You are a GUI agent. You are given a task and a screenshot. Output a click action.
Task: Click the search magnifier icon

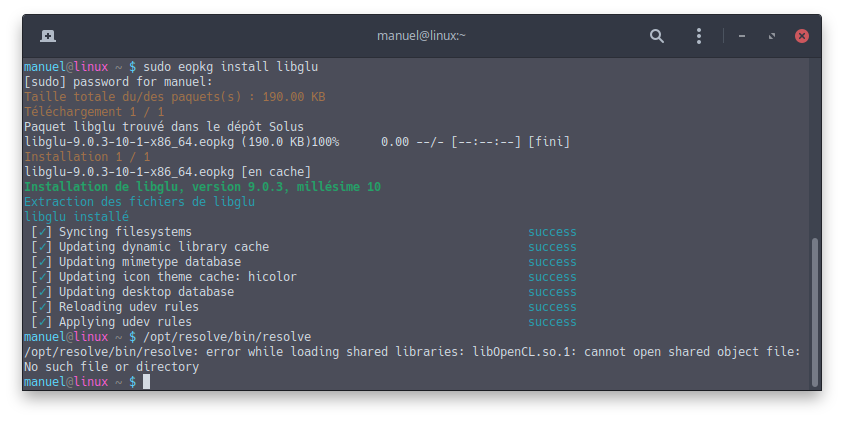tap(657, 36)
